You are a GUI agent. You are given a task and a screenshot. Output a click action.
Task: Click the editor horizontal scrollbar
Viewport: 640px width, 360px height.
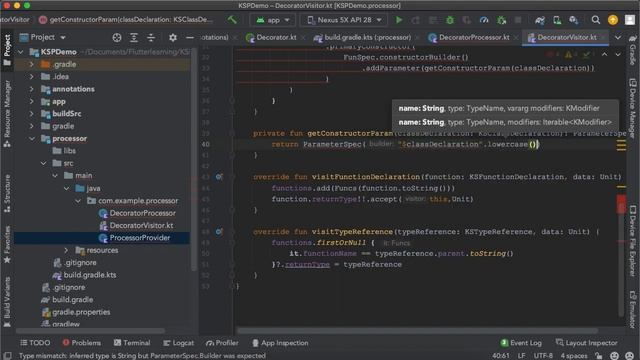(417, 331)
